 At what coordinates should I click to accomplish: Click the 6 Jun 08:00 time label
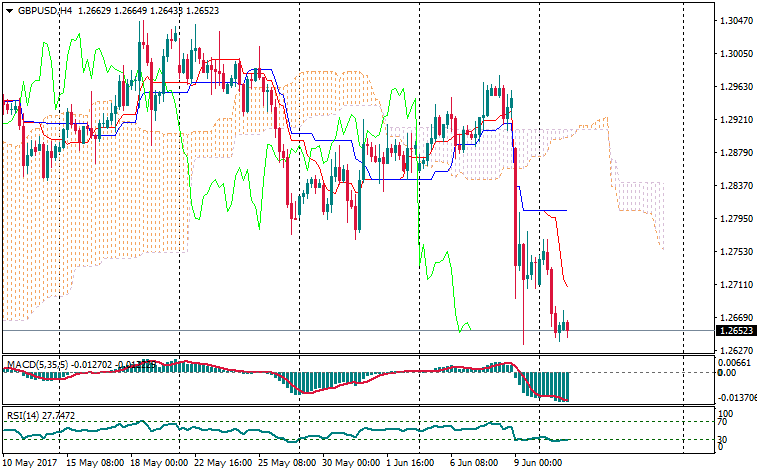click(473, 464)
